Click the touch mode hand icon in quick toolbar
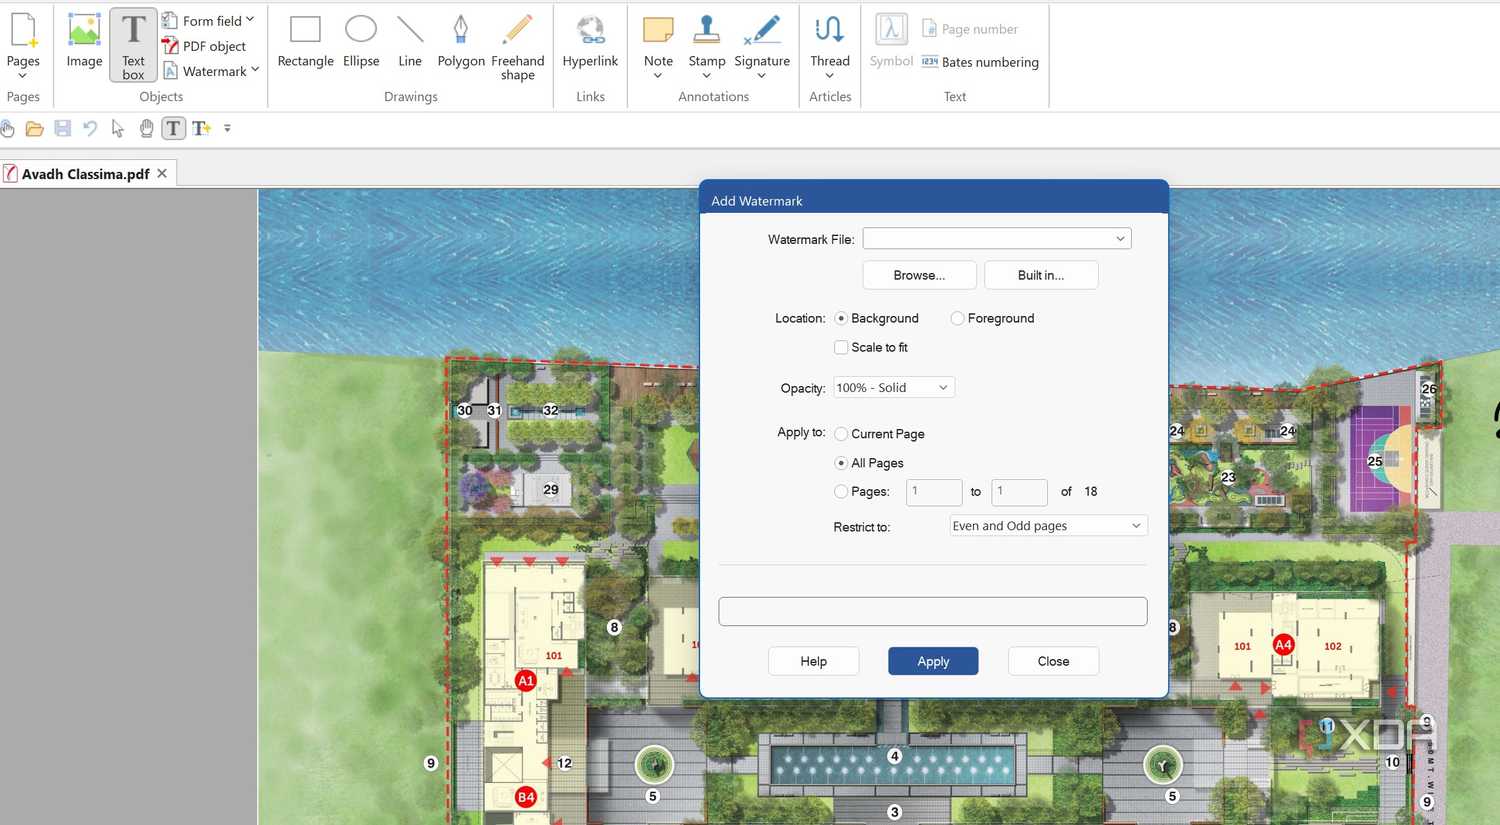Image resolution: width=1500 pixels, height=825 pixels. (7, 128)
